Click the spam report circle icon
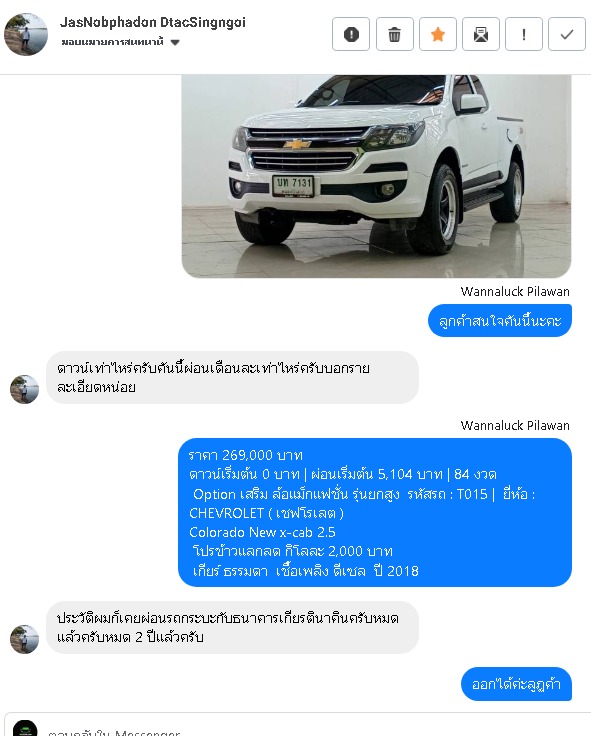Image resolution: width=591 pixels, height=736 pixels. point(351,34)
